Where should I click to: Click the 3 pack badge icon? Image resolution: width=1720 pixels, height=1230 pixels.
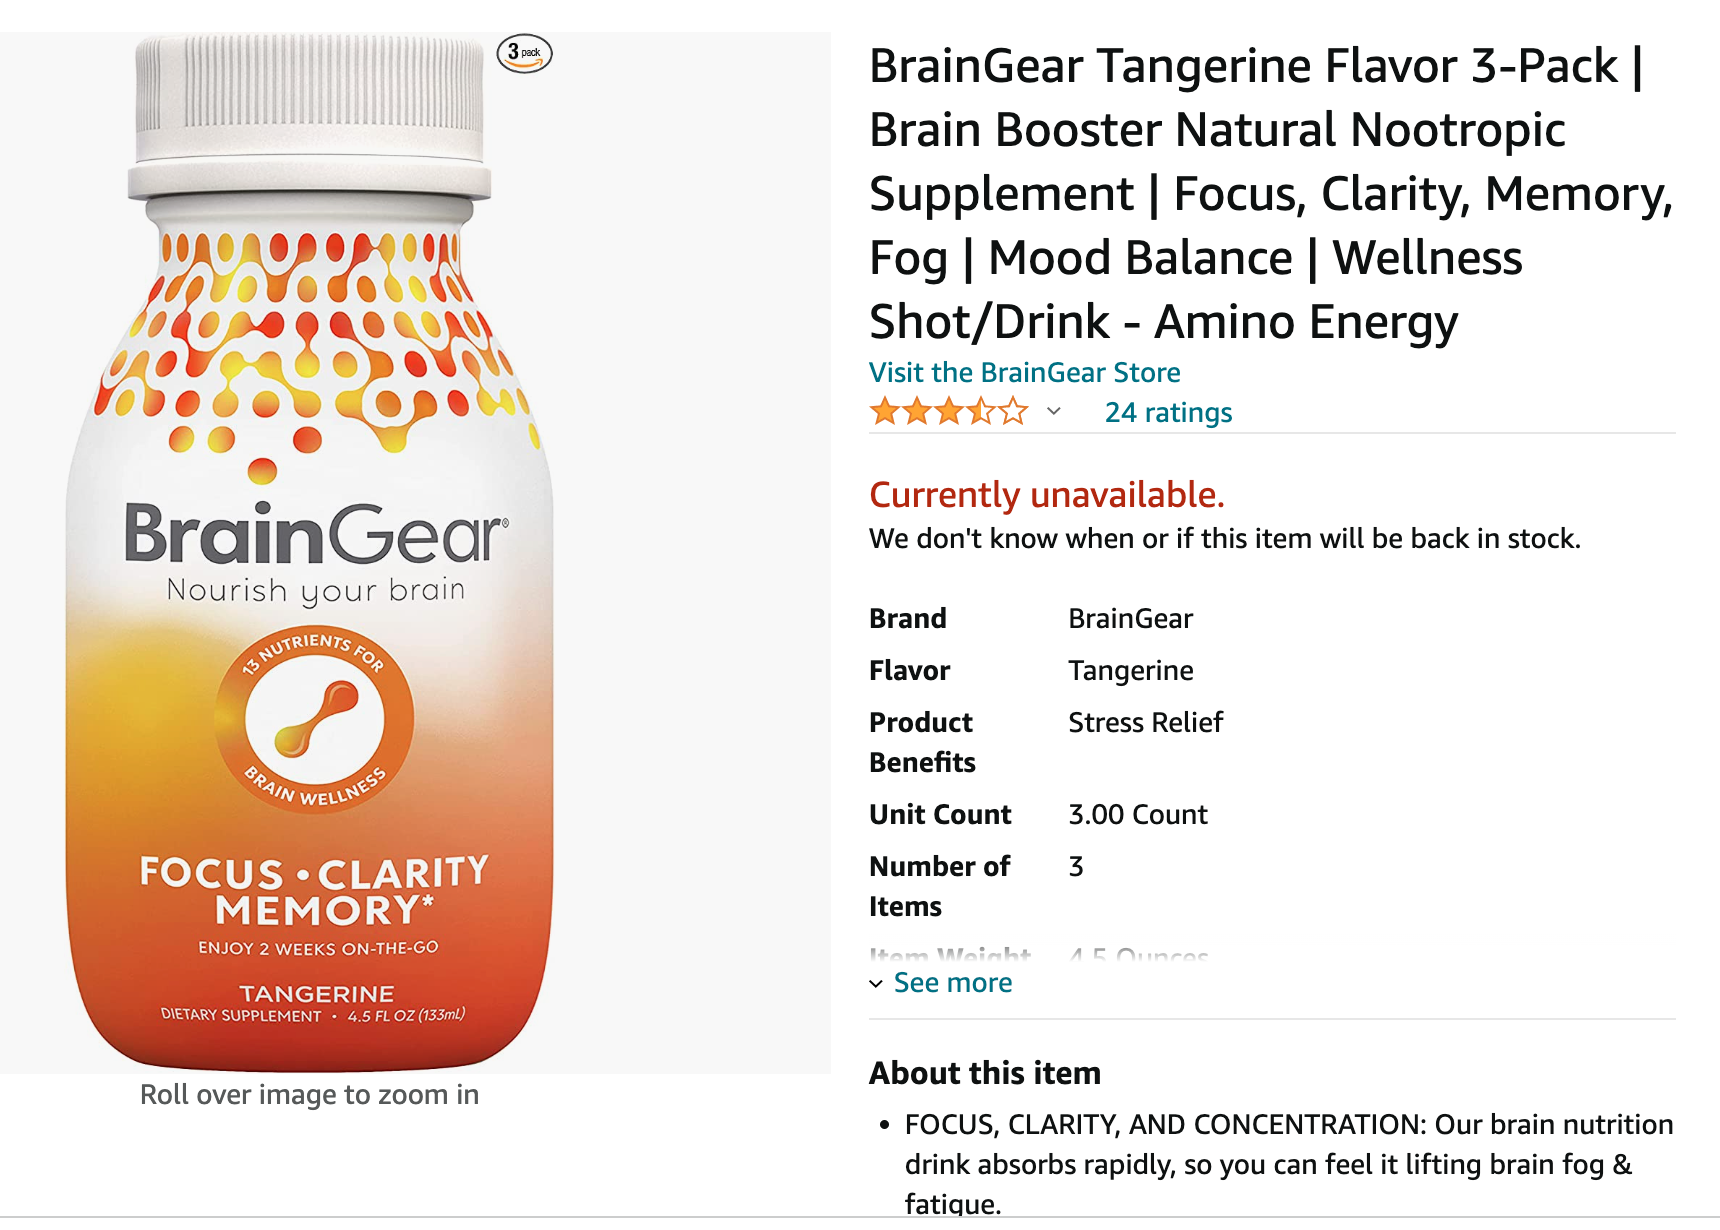point(525,53)
